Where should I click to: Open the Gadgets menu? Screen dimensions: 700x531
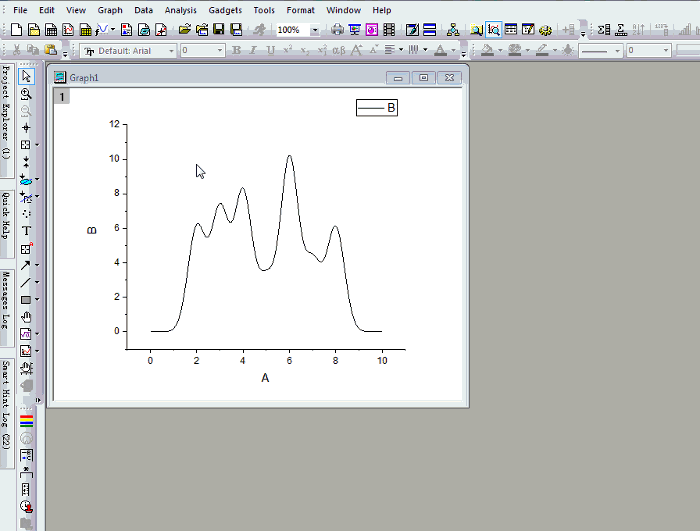(x=225, y=10)
